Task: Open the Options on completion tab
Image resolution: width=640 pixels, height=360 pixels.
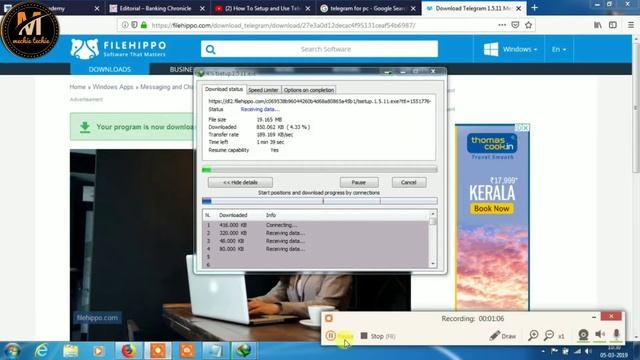Action: 309,90
